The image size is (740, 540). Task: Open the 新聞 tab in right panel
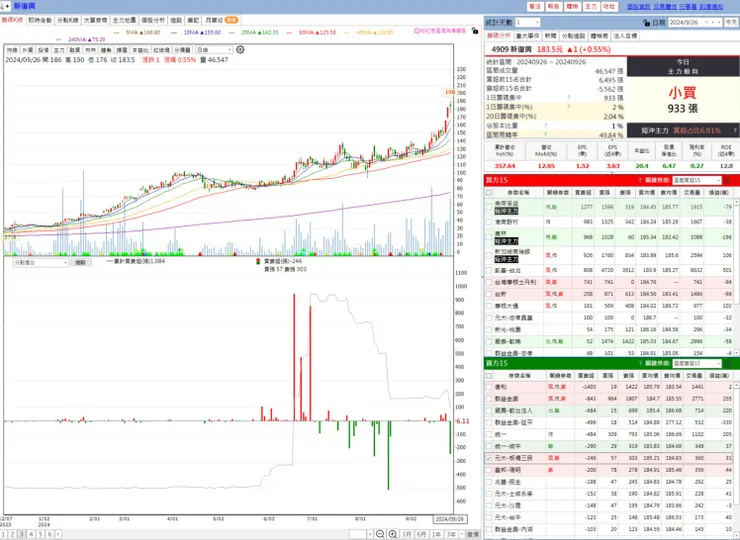(550, 36)
